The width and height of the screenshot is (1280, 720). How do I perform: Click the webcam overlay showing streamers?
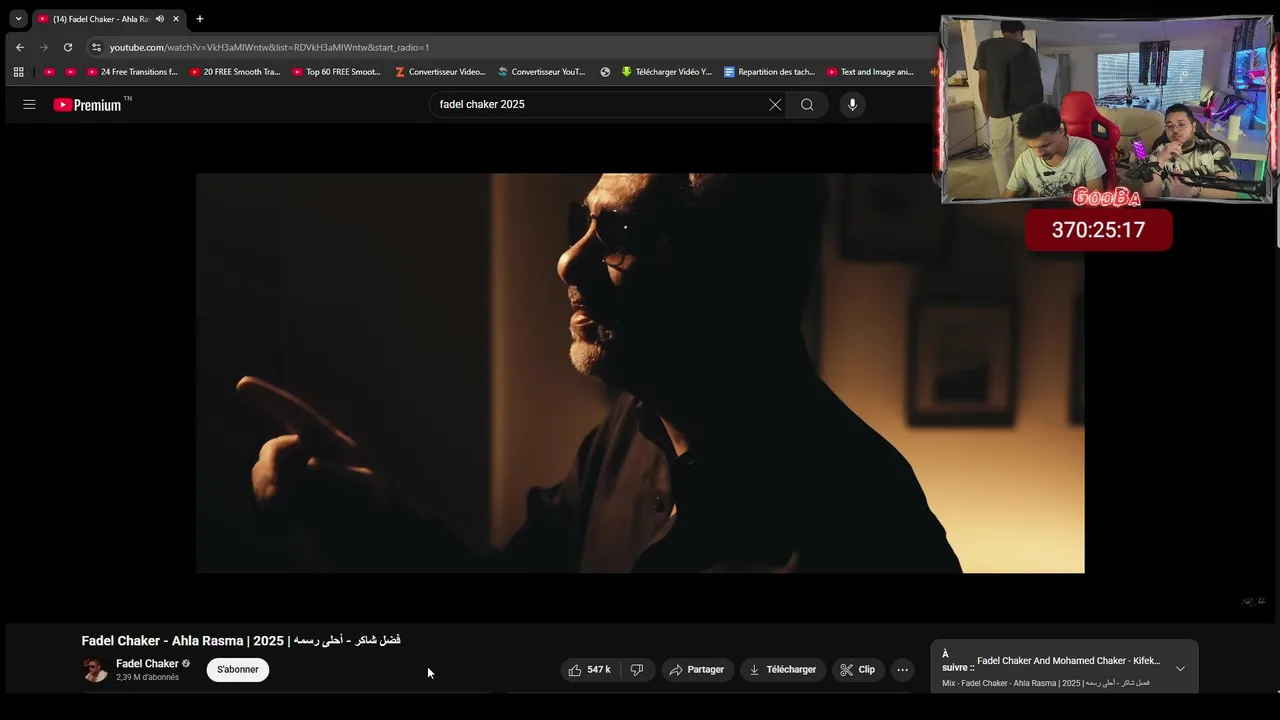(1106, 109)
